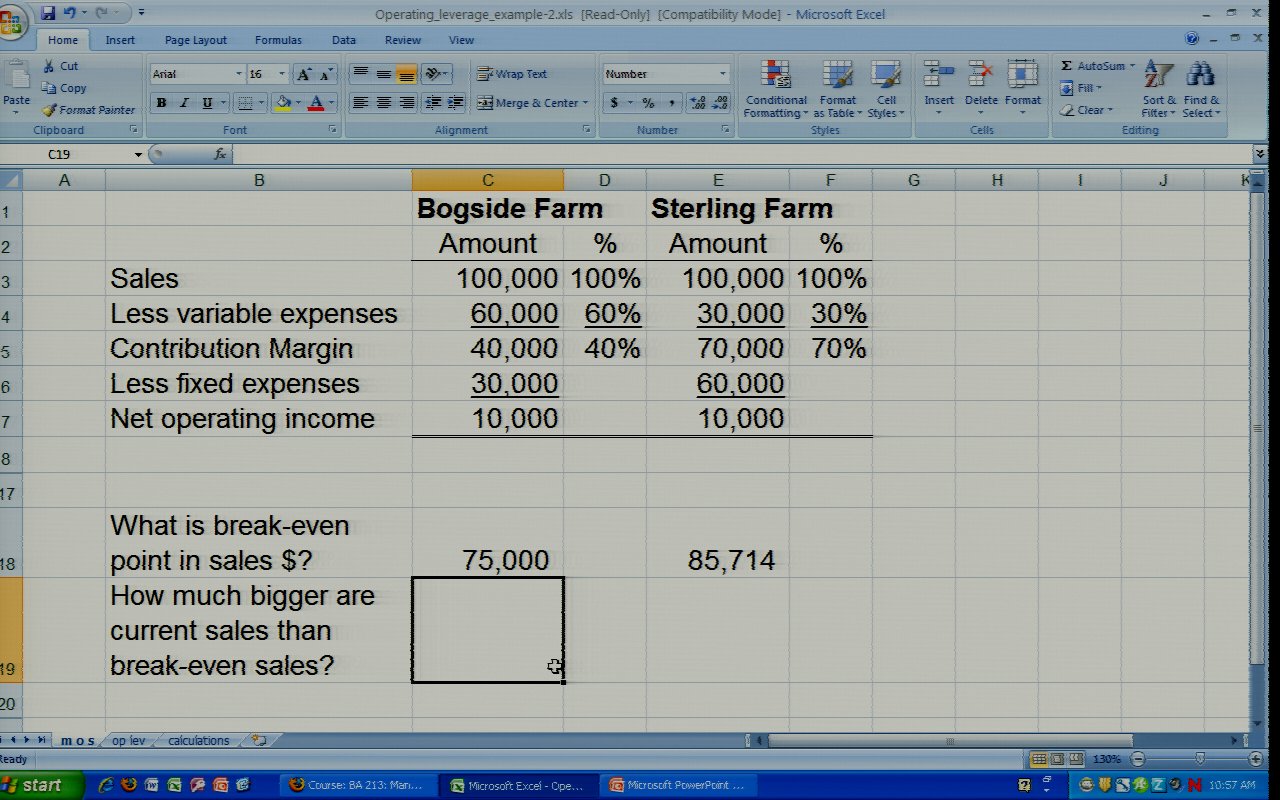Image resolution: width=1280 pixels, height=800 pixels.
Task: Apply percent style to the cell
Action: click(x=648, y=103)
